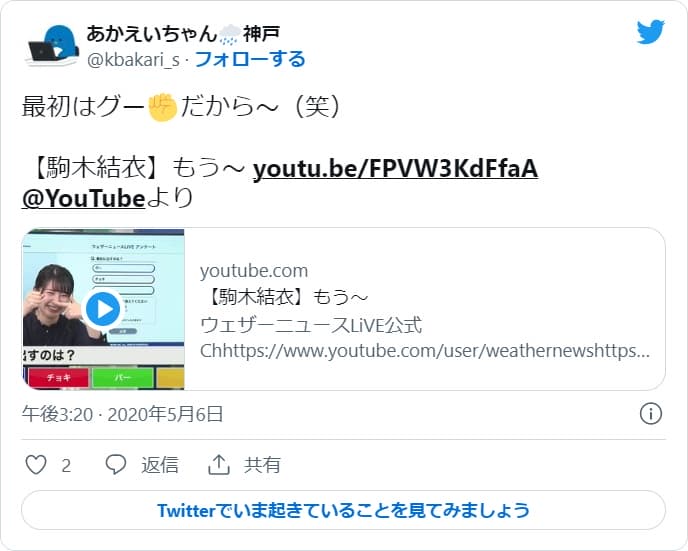This screenshot has height=551, width=688.
Task: Open the 午後3:20 · 2020年5月6日 timestamp
Action: 122,414
